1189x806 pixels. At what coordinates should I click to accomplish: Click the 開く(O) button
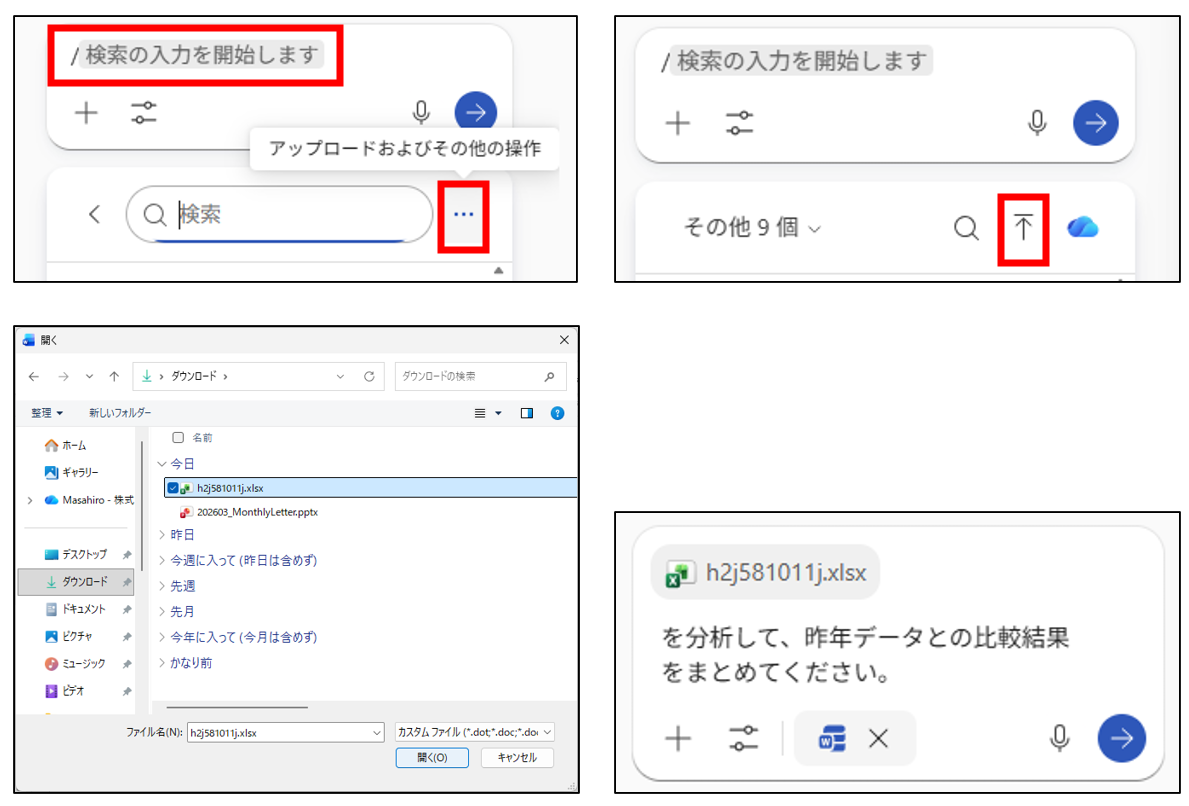click(x=432, y=758)
